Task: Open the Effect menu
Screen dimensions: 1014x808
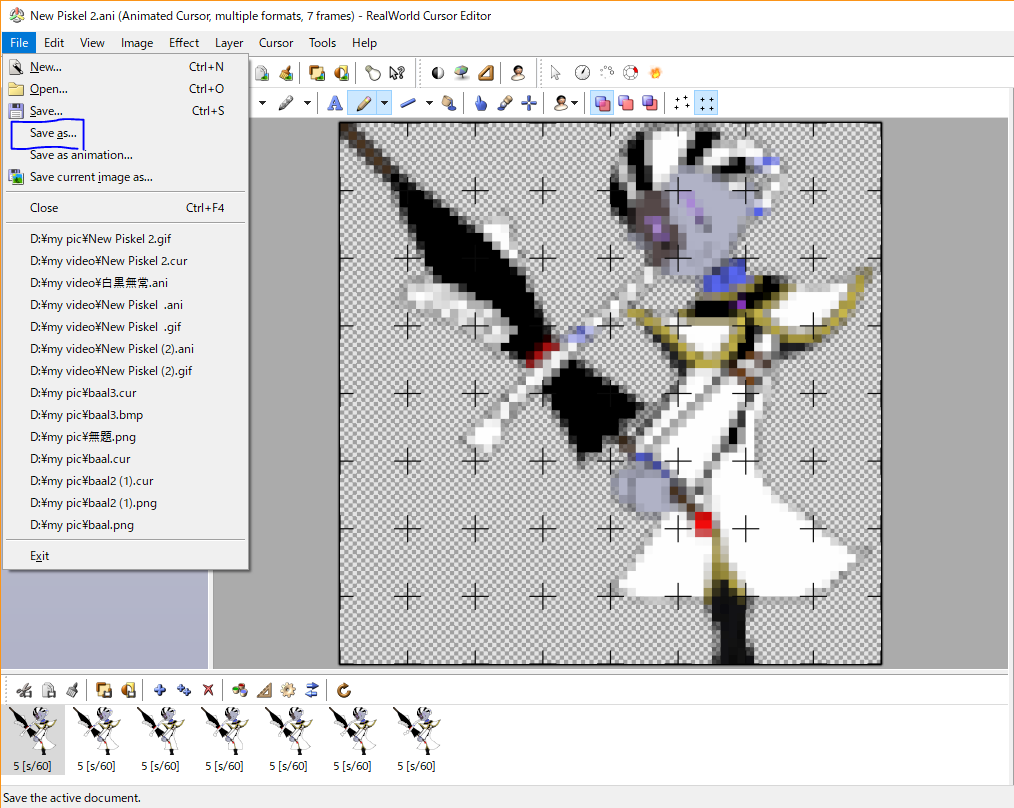Action: [184, 43]
